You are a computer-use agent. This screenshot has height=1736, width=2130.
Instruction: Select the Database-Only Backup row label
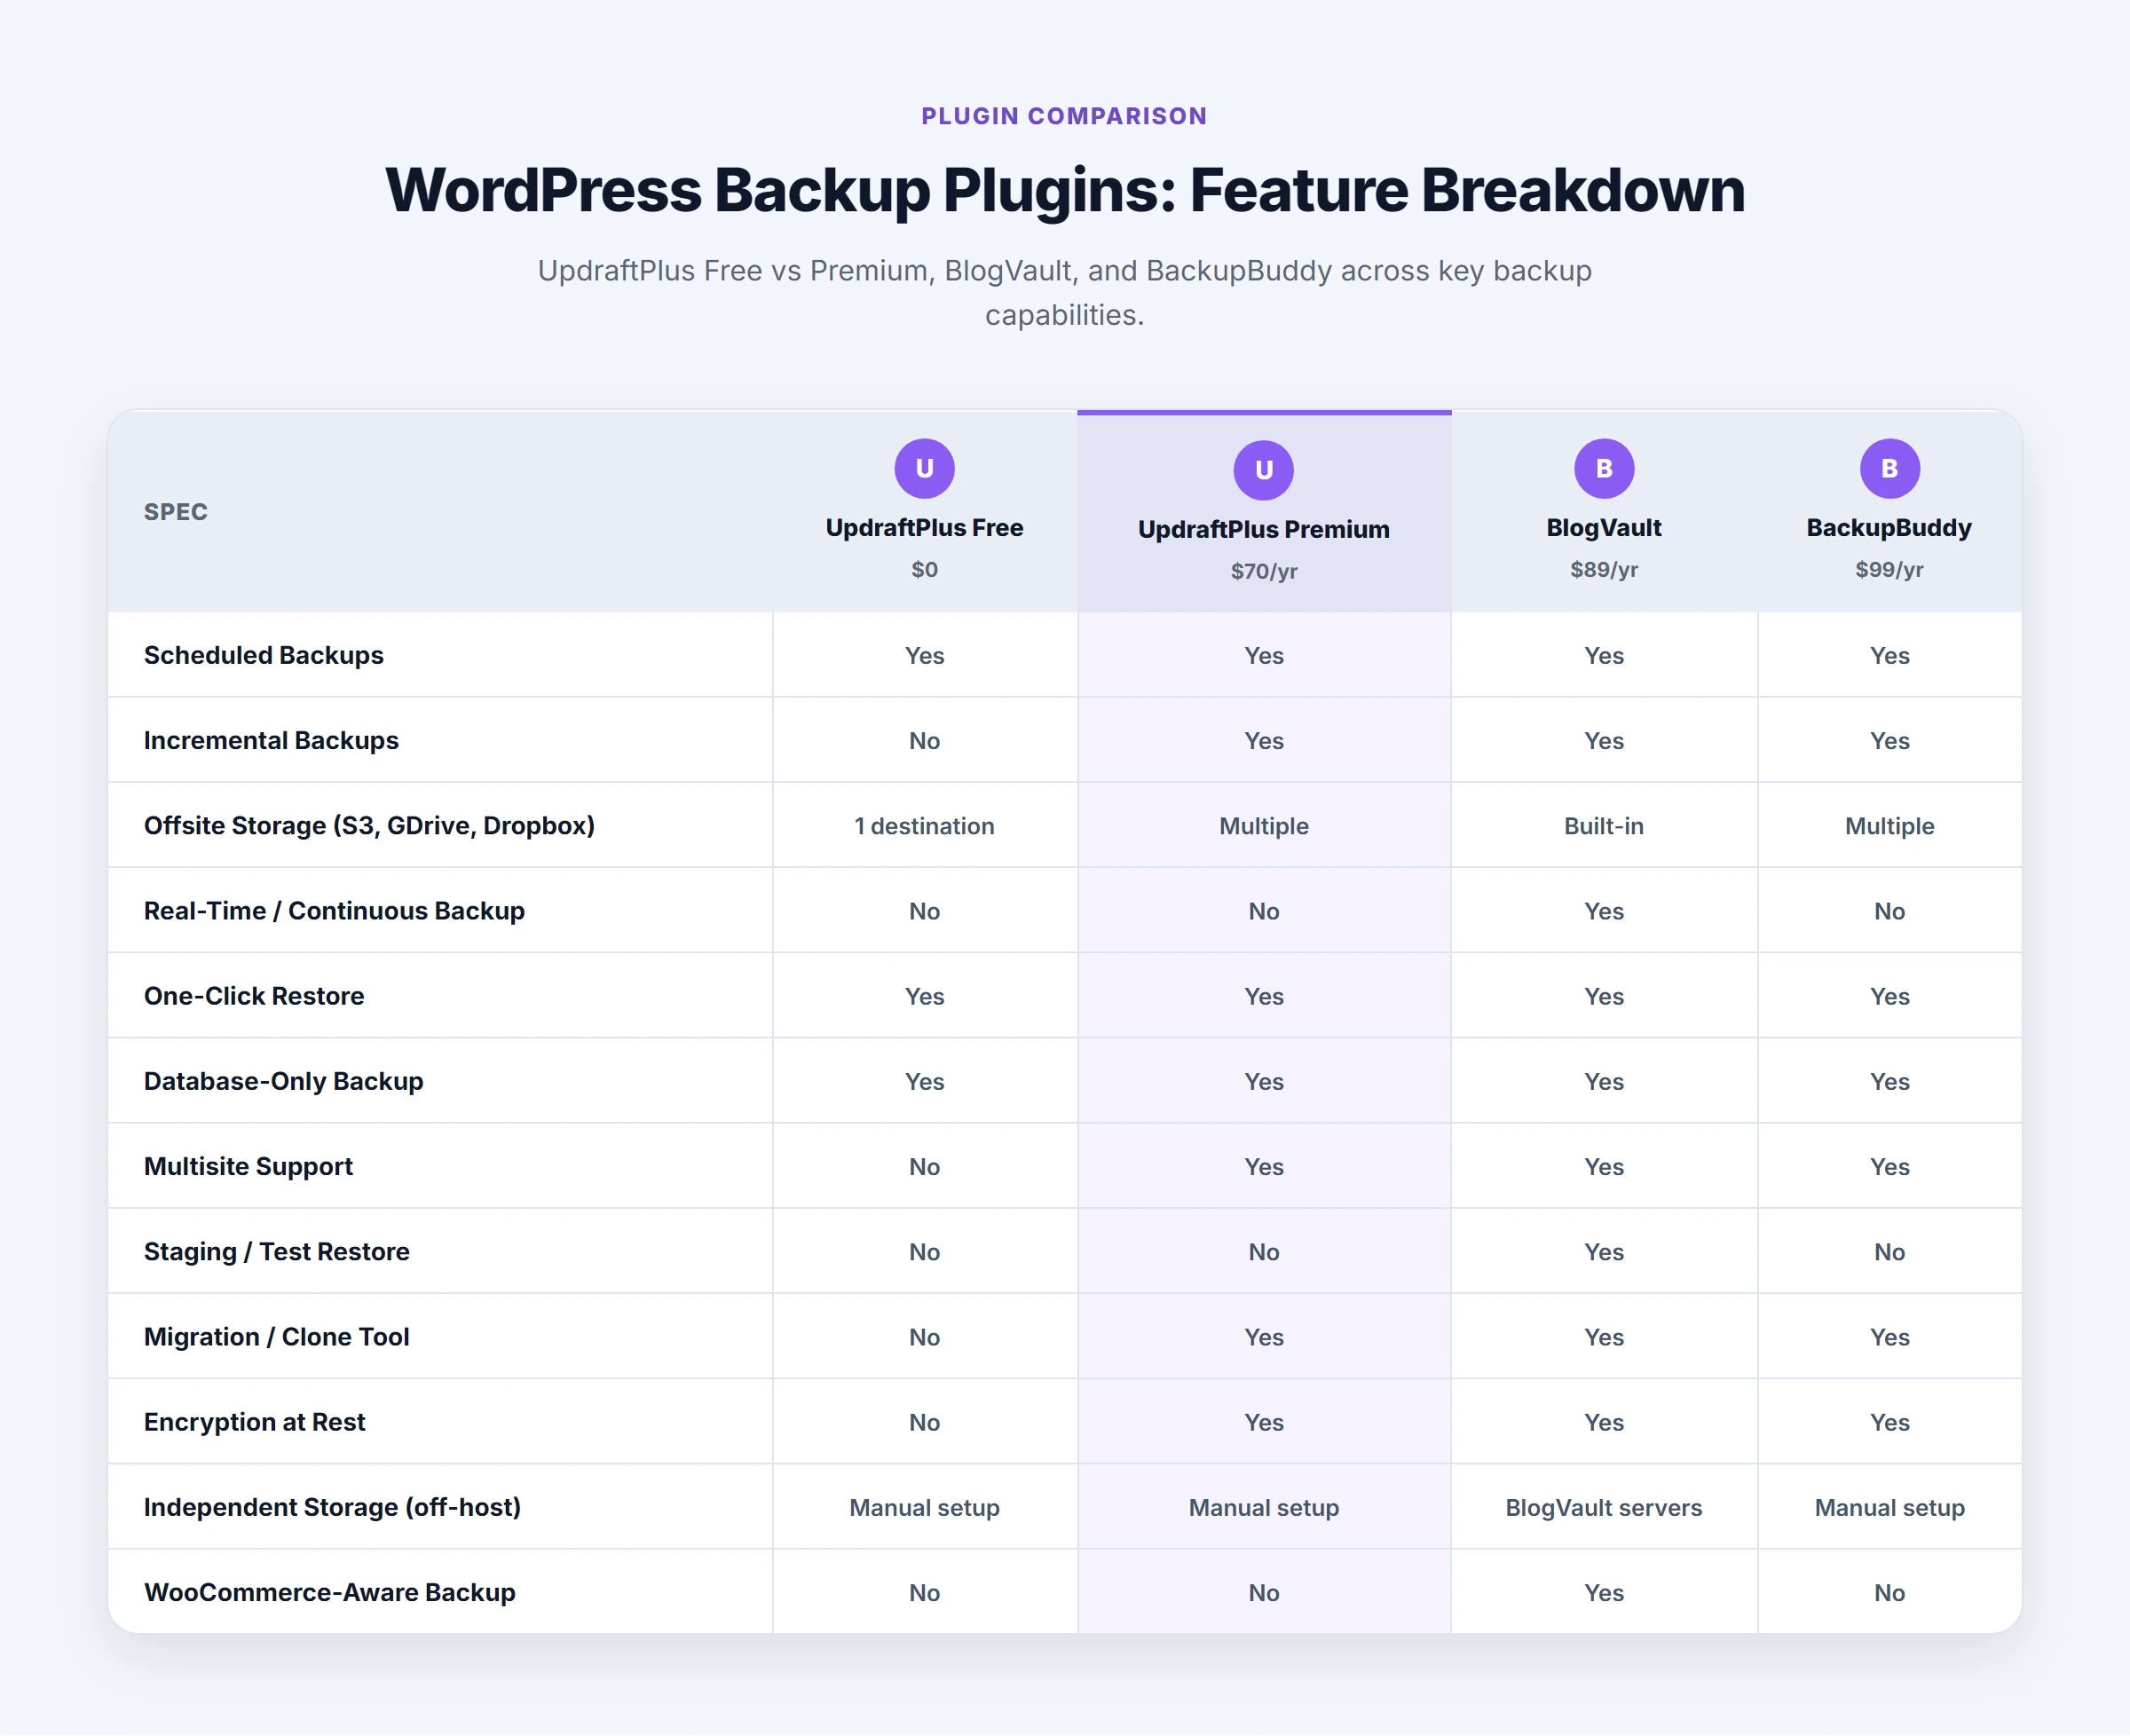(284, 1081)
